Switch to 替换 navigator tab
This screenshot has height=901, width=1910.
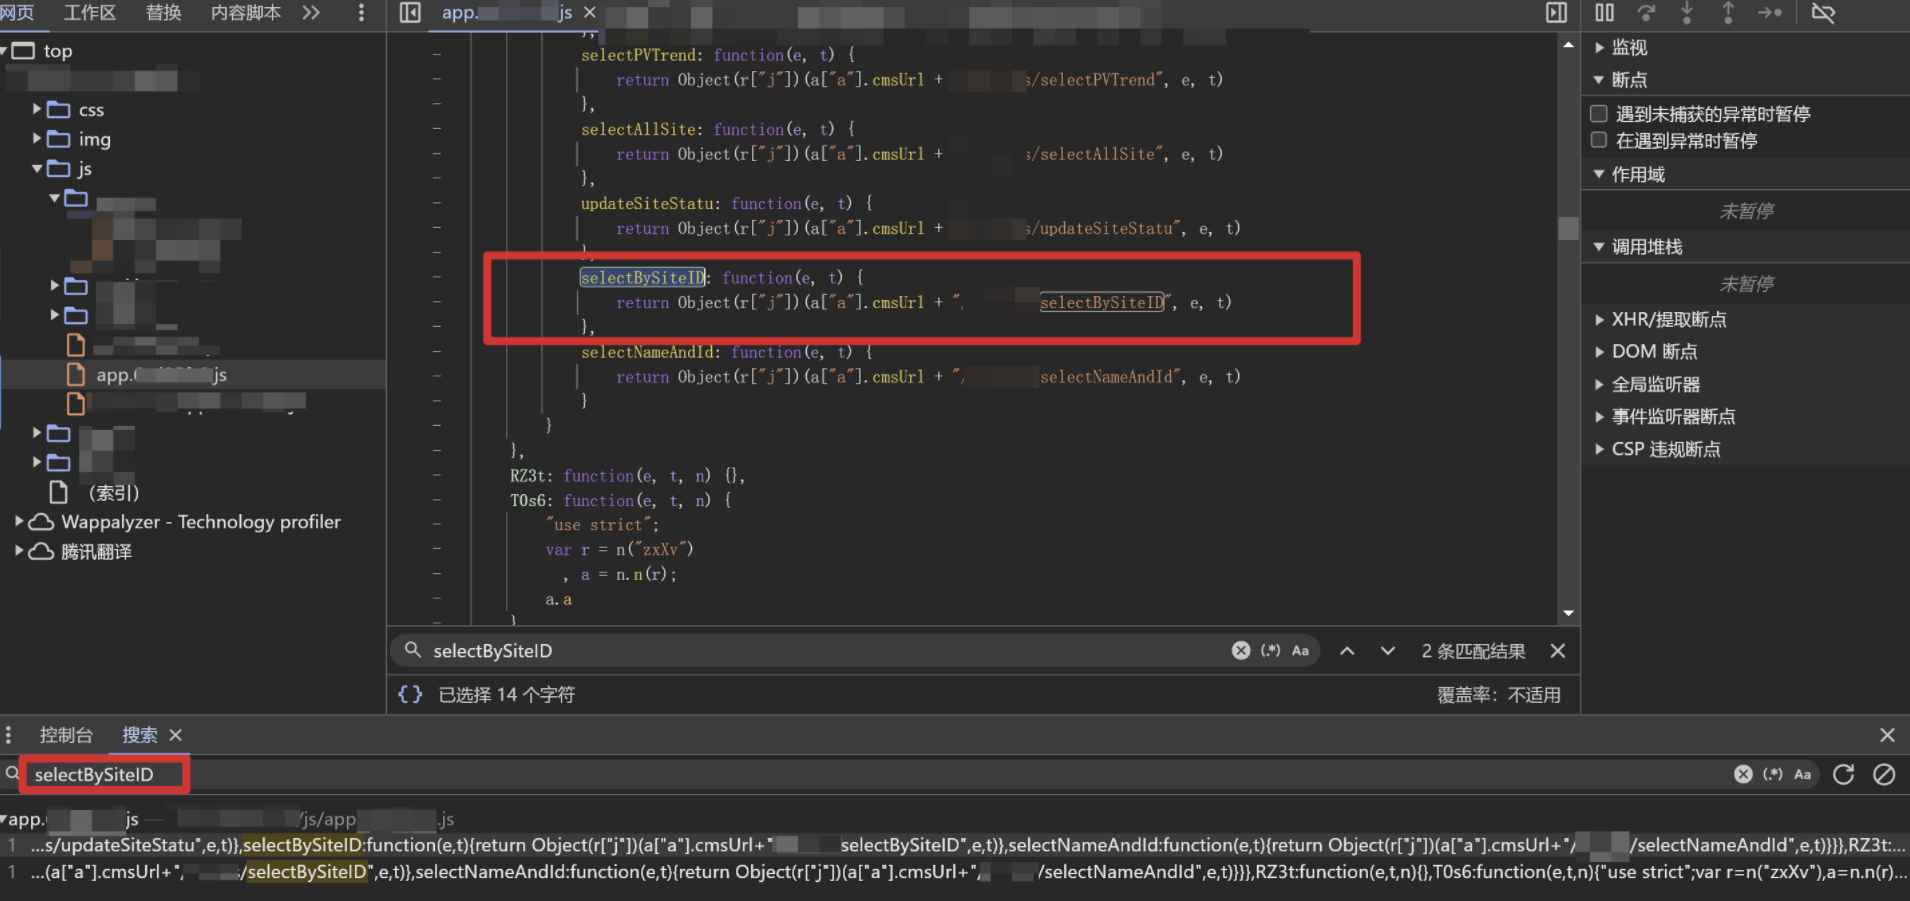(x=163, y=13)
